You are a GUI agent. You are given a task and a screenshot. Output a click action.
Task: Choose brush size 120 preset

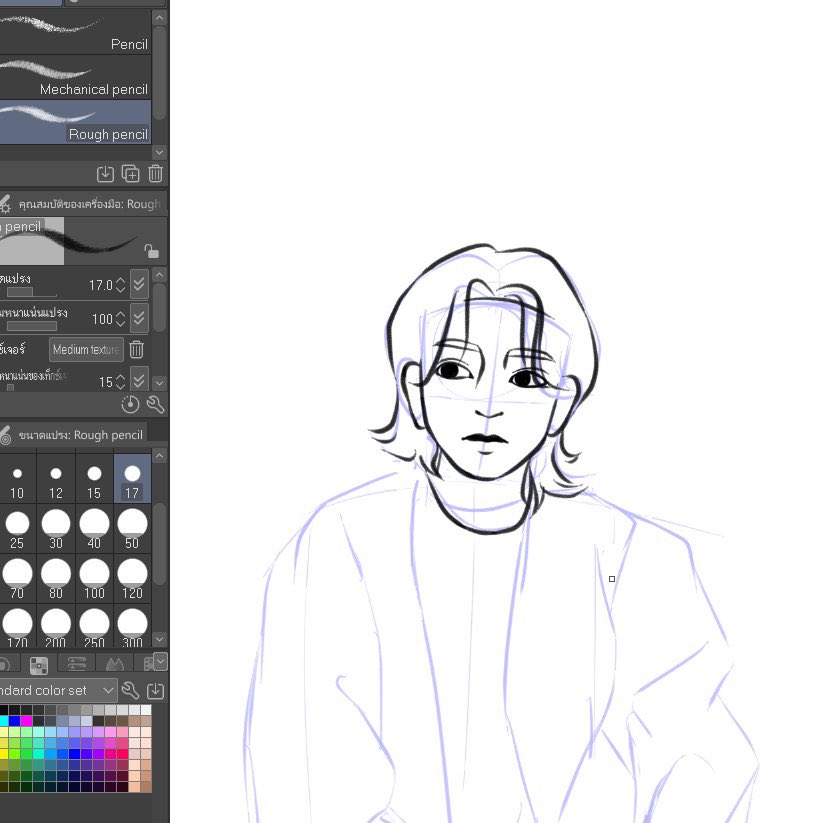coord(132,578)
